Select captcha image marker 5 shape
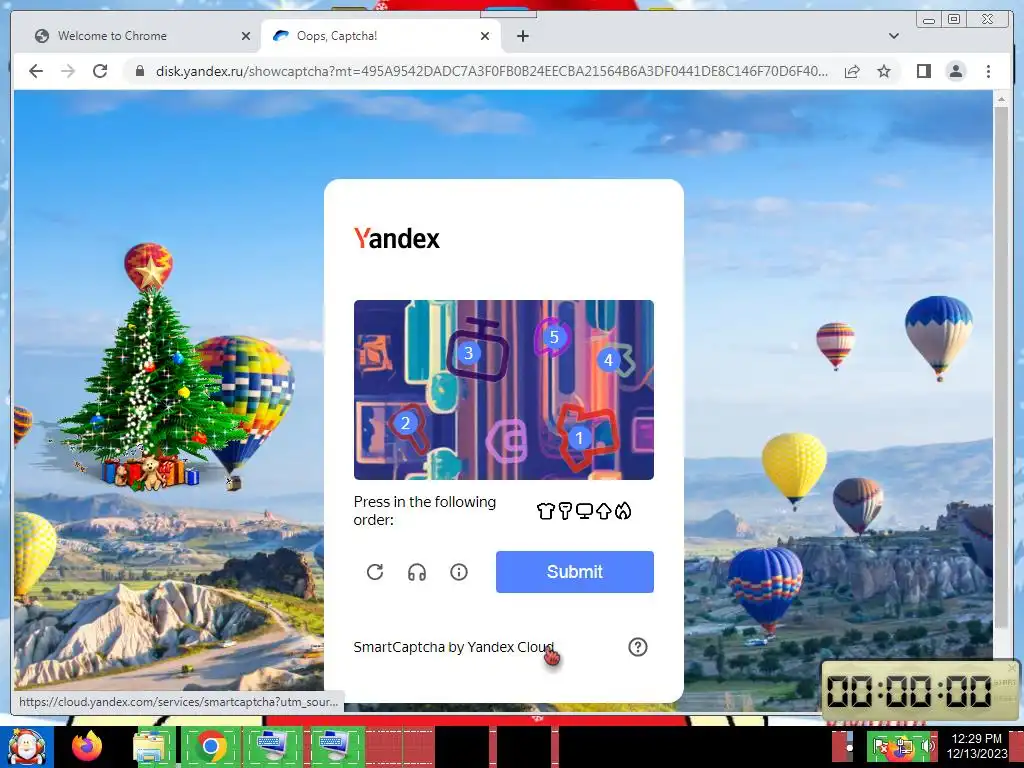This screenshot has width=1024, height=768. click(554, 337)
